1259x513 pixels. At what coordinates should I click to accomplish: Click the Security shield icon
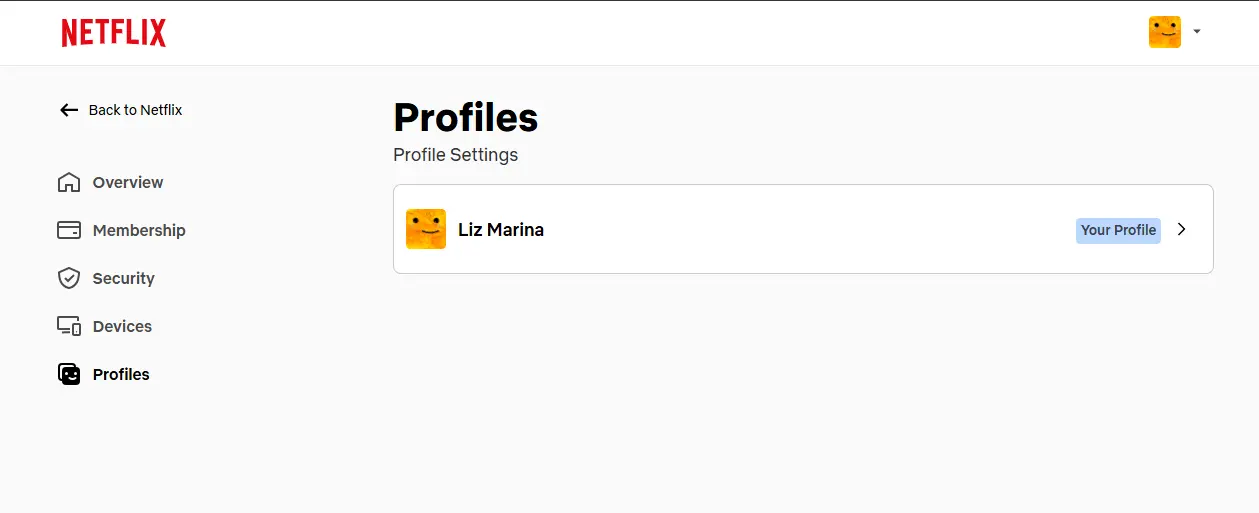69,278
